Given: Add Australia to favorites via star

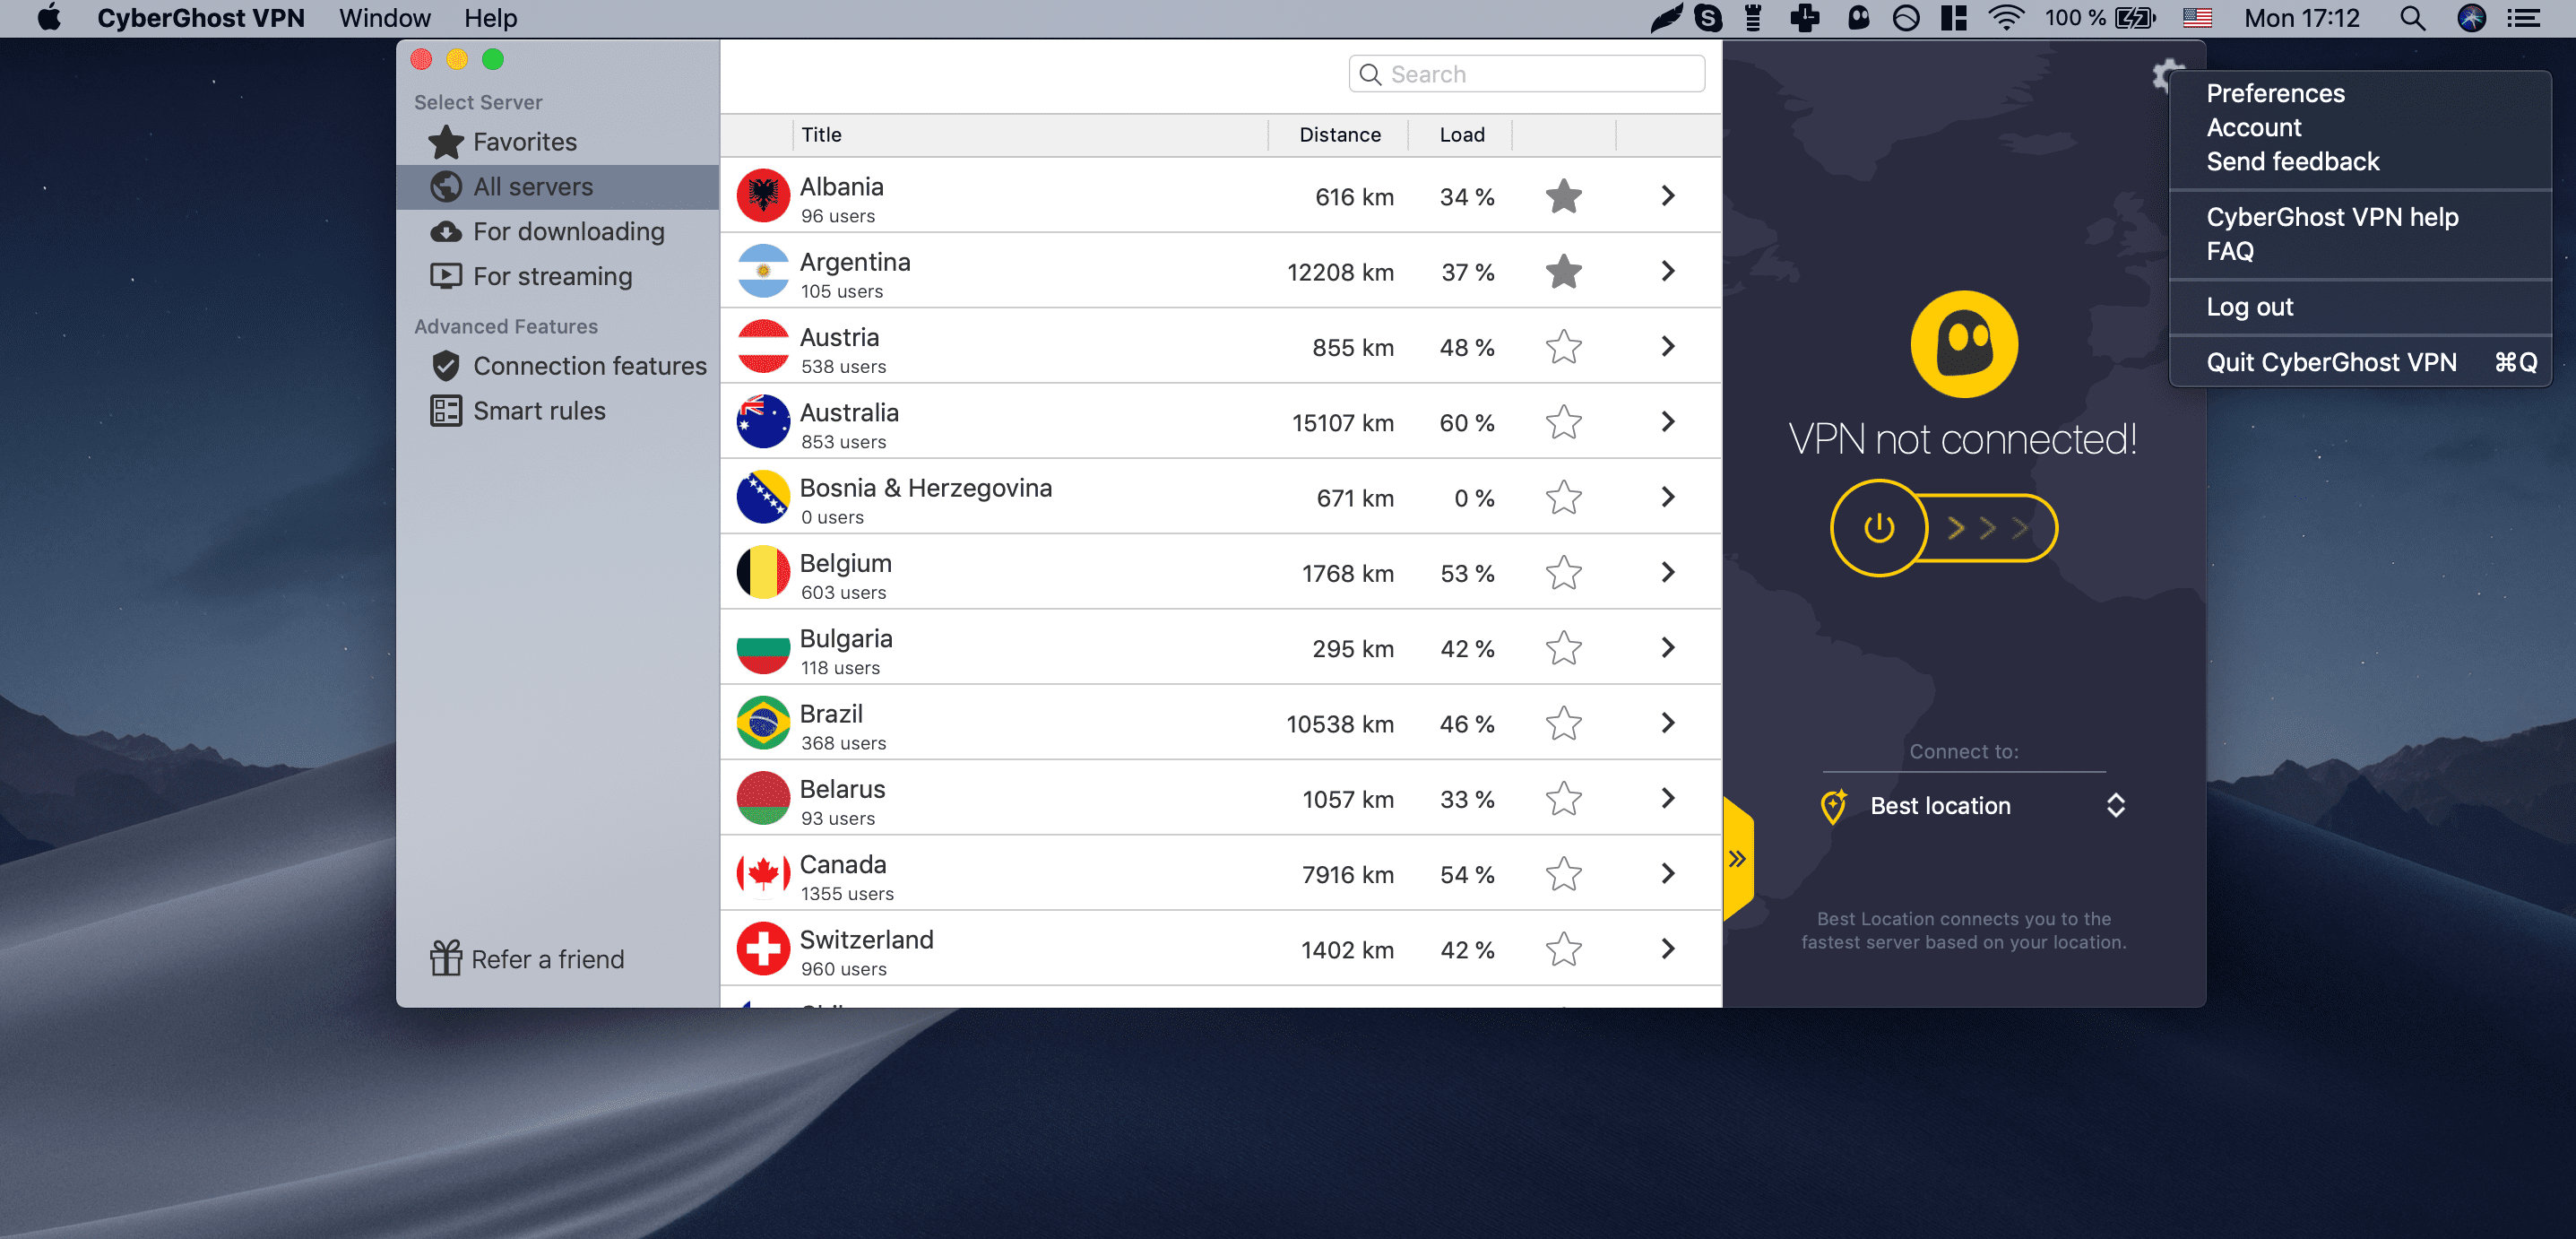Looking at the screenshot, I should click(1563, 422).
